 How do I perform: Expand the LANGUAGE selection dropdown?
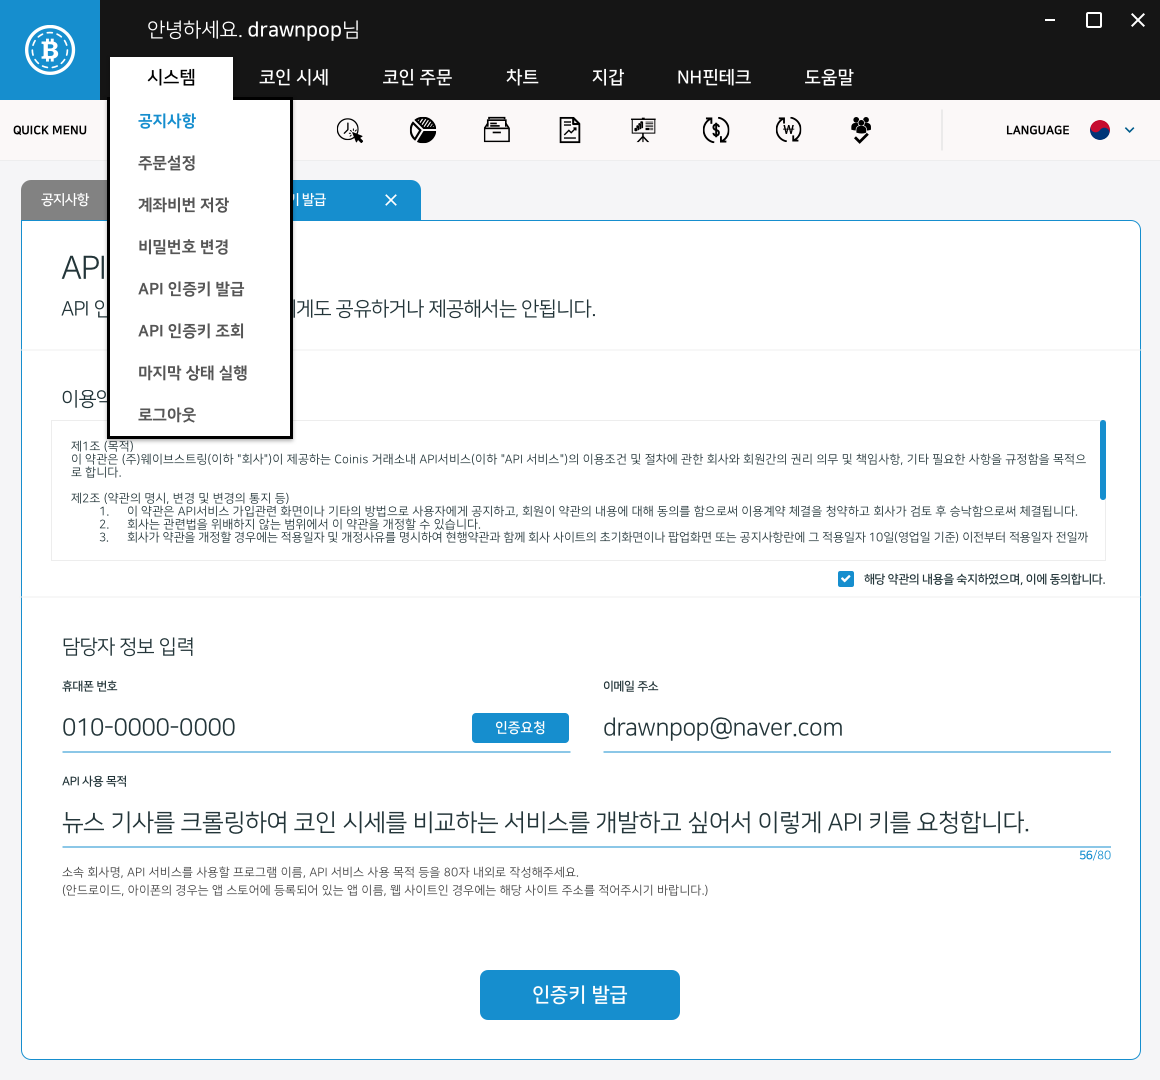point(1129,129)
